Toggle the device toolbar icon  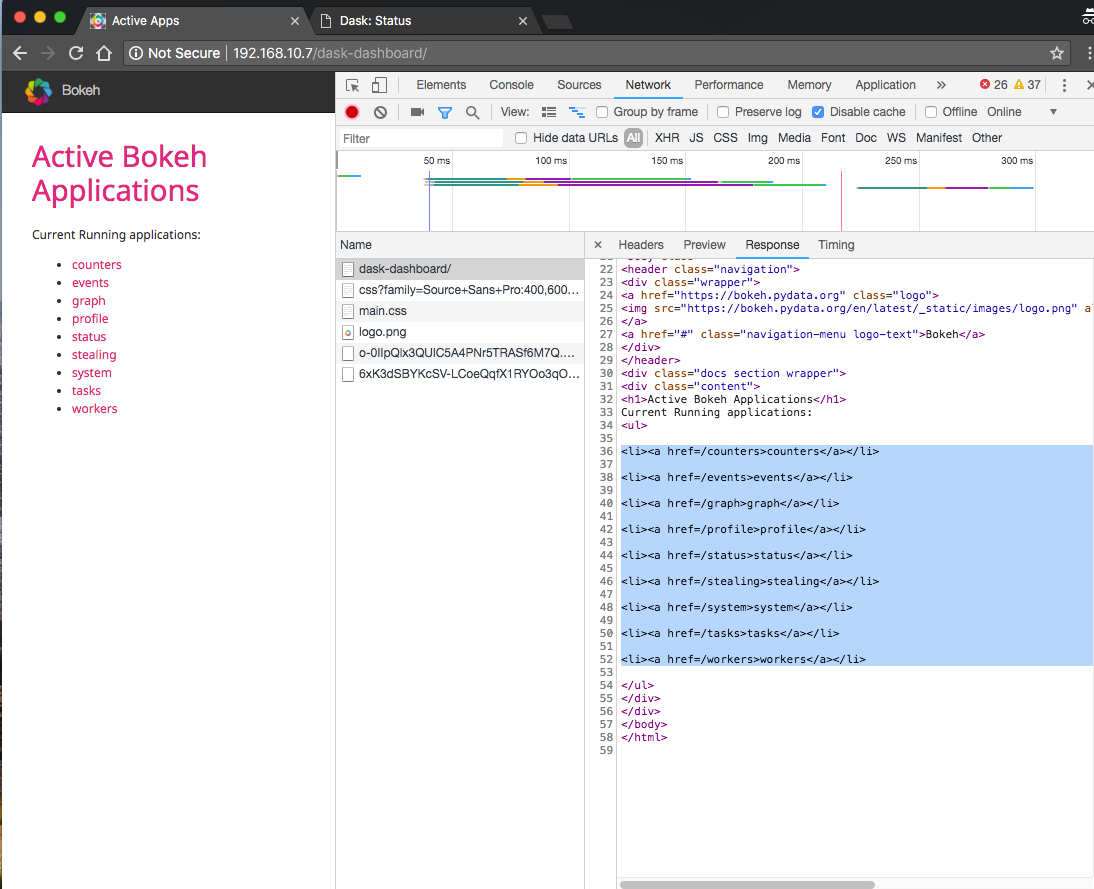pos(380,86)
